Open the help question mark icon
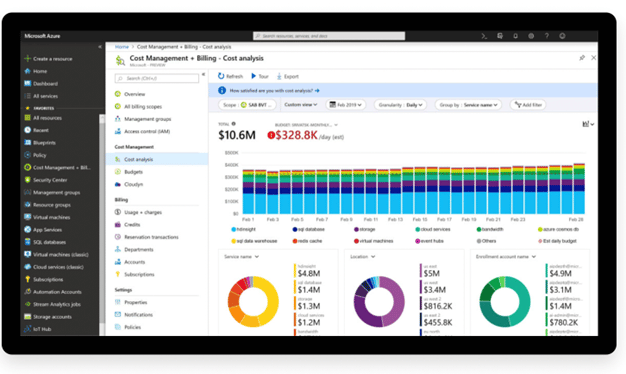 tap(547, 36)
